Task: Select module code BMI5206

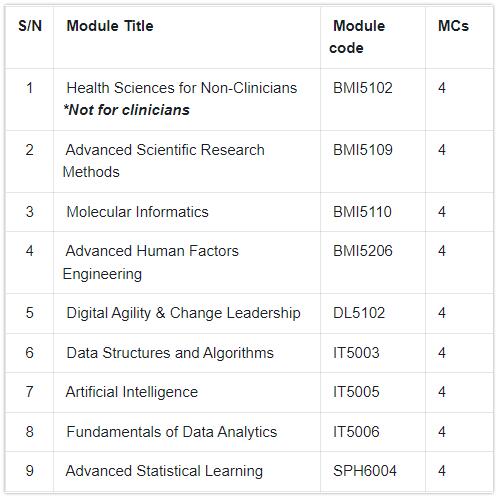Action: click(363, 251)
